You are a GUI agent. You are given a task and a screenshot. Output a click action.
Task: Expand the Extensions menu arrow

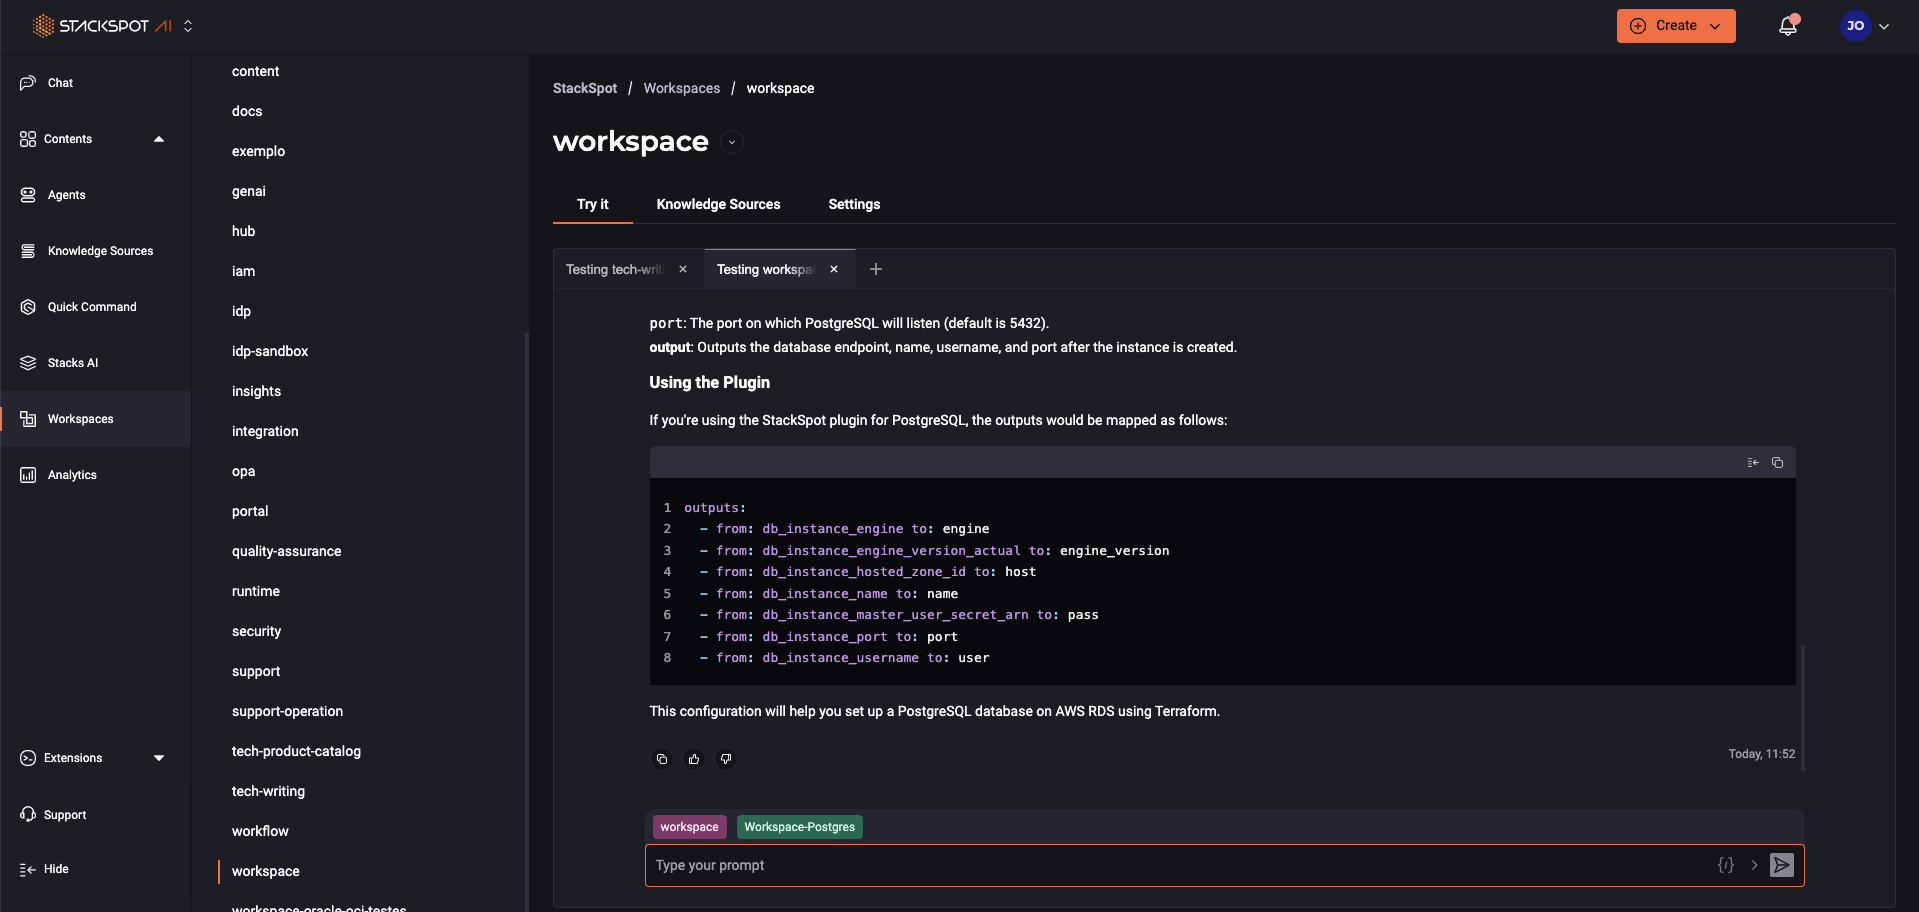[x=159, y=758]
